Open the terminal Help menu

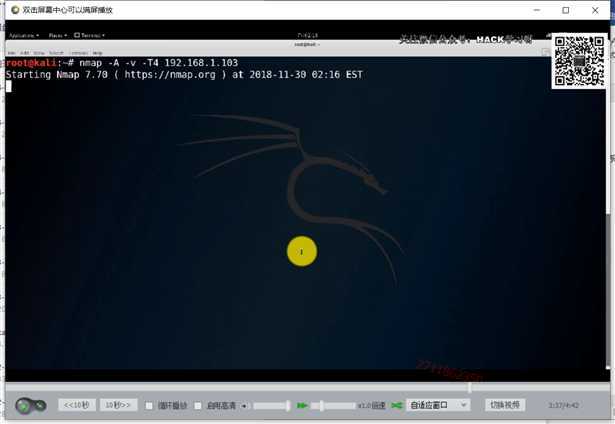coord(98,53)
